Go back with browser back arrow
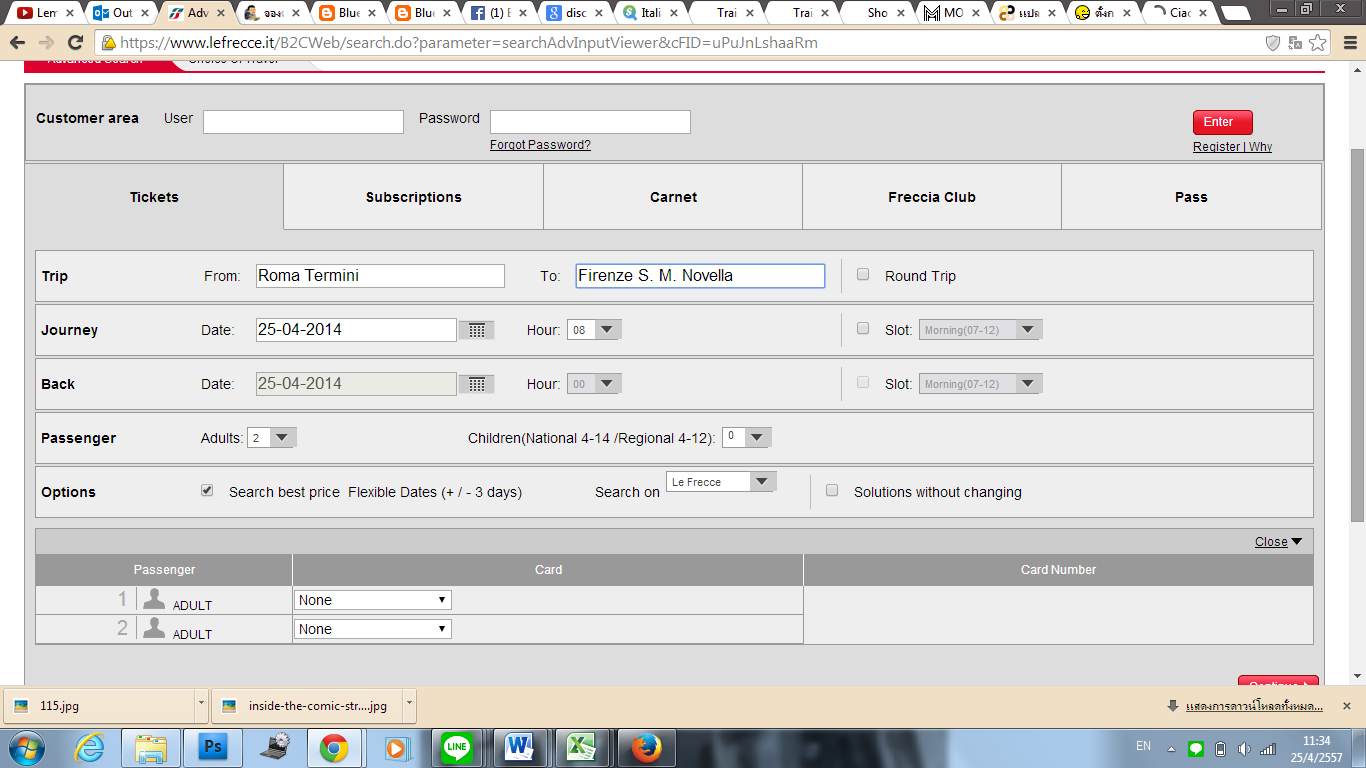Screen dimensions: 1366x768 click(18, 43)
